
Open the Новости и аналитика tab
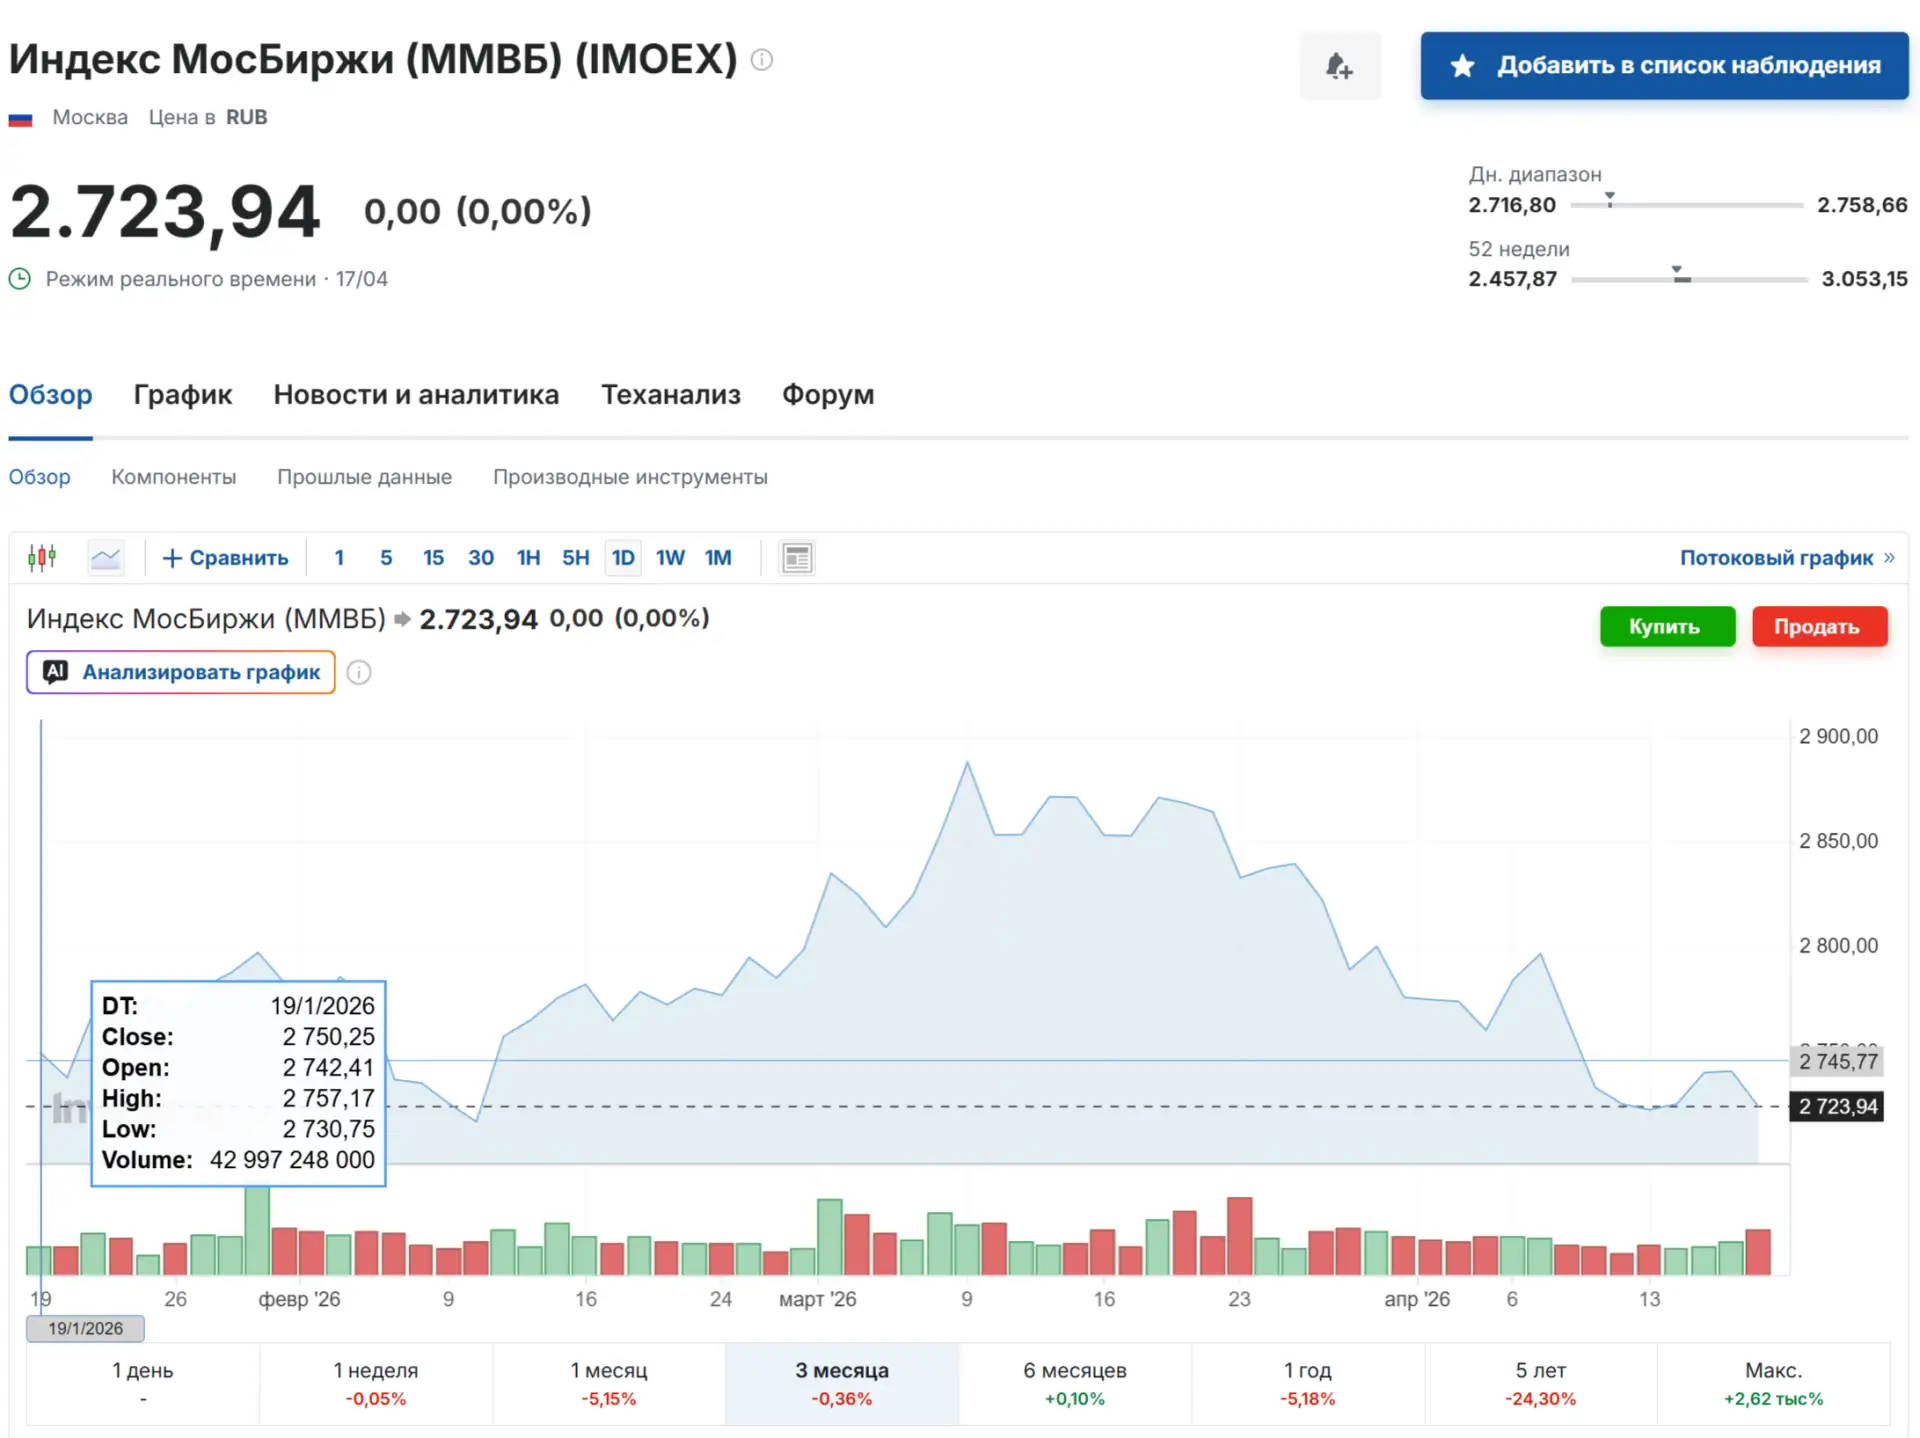point(416,395)
